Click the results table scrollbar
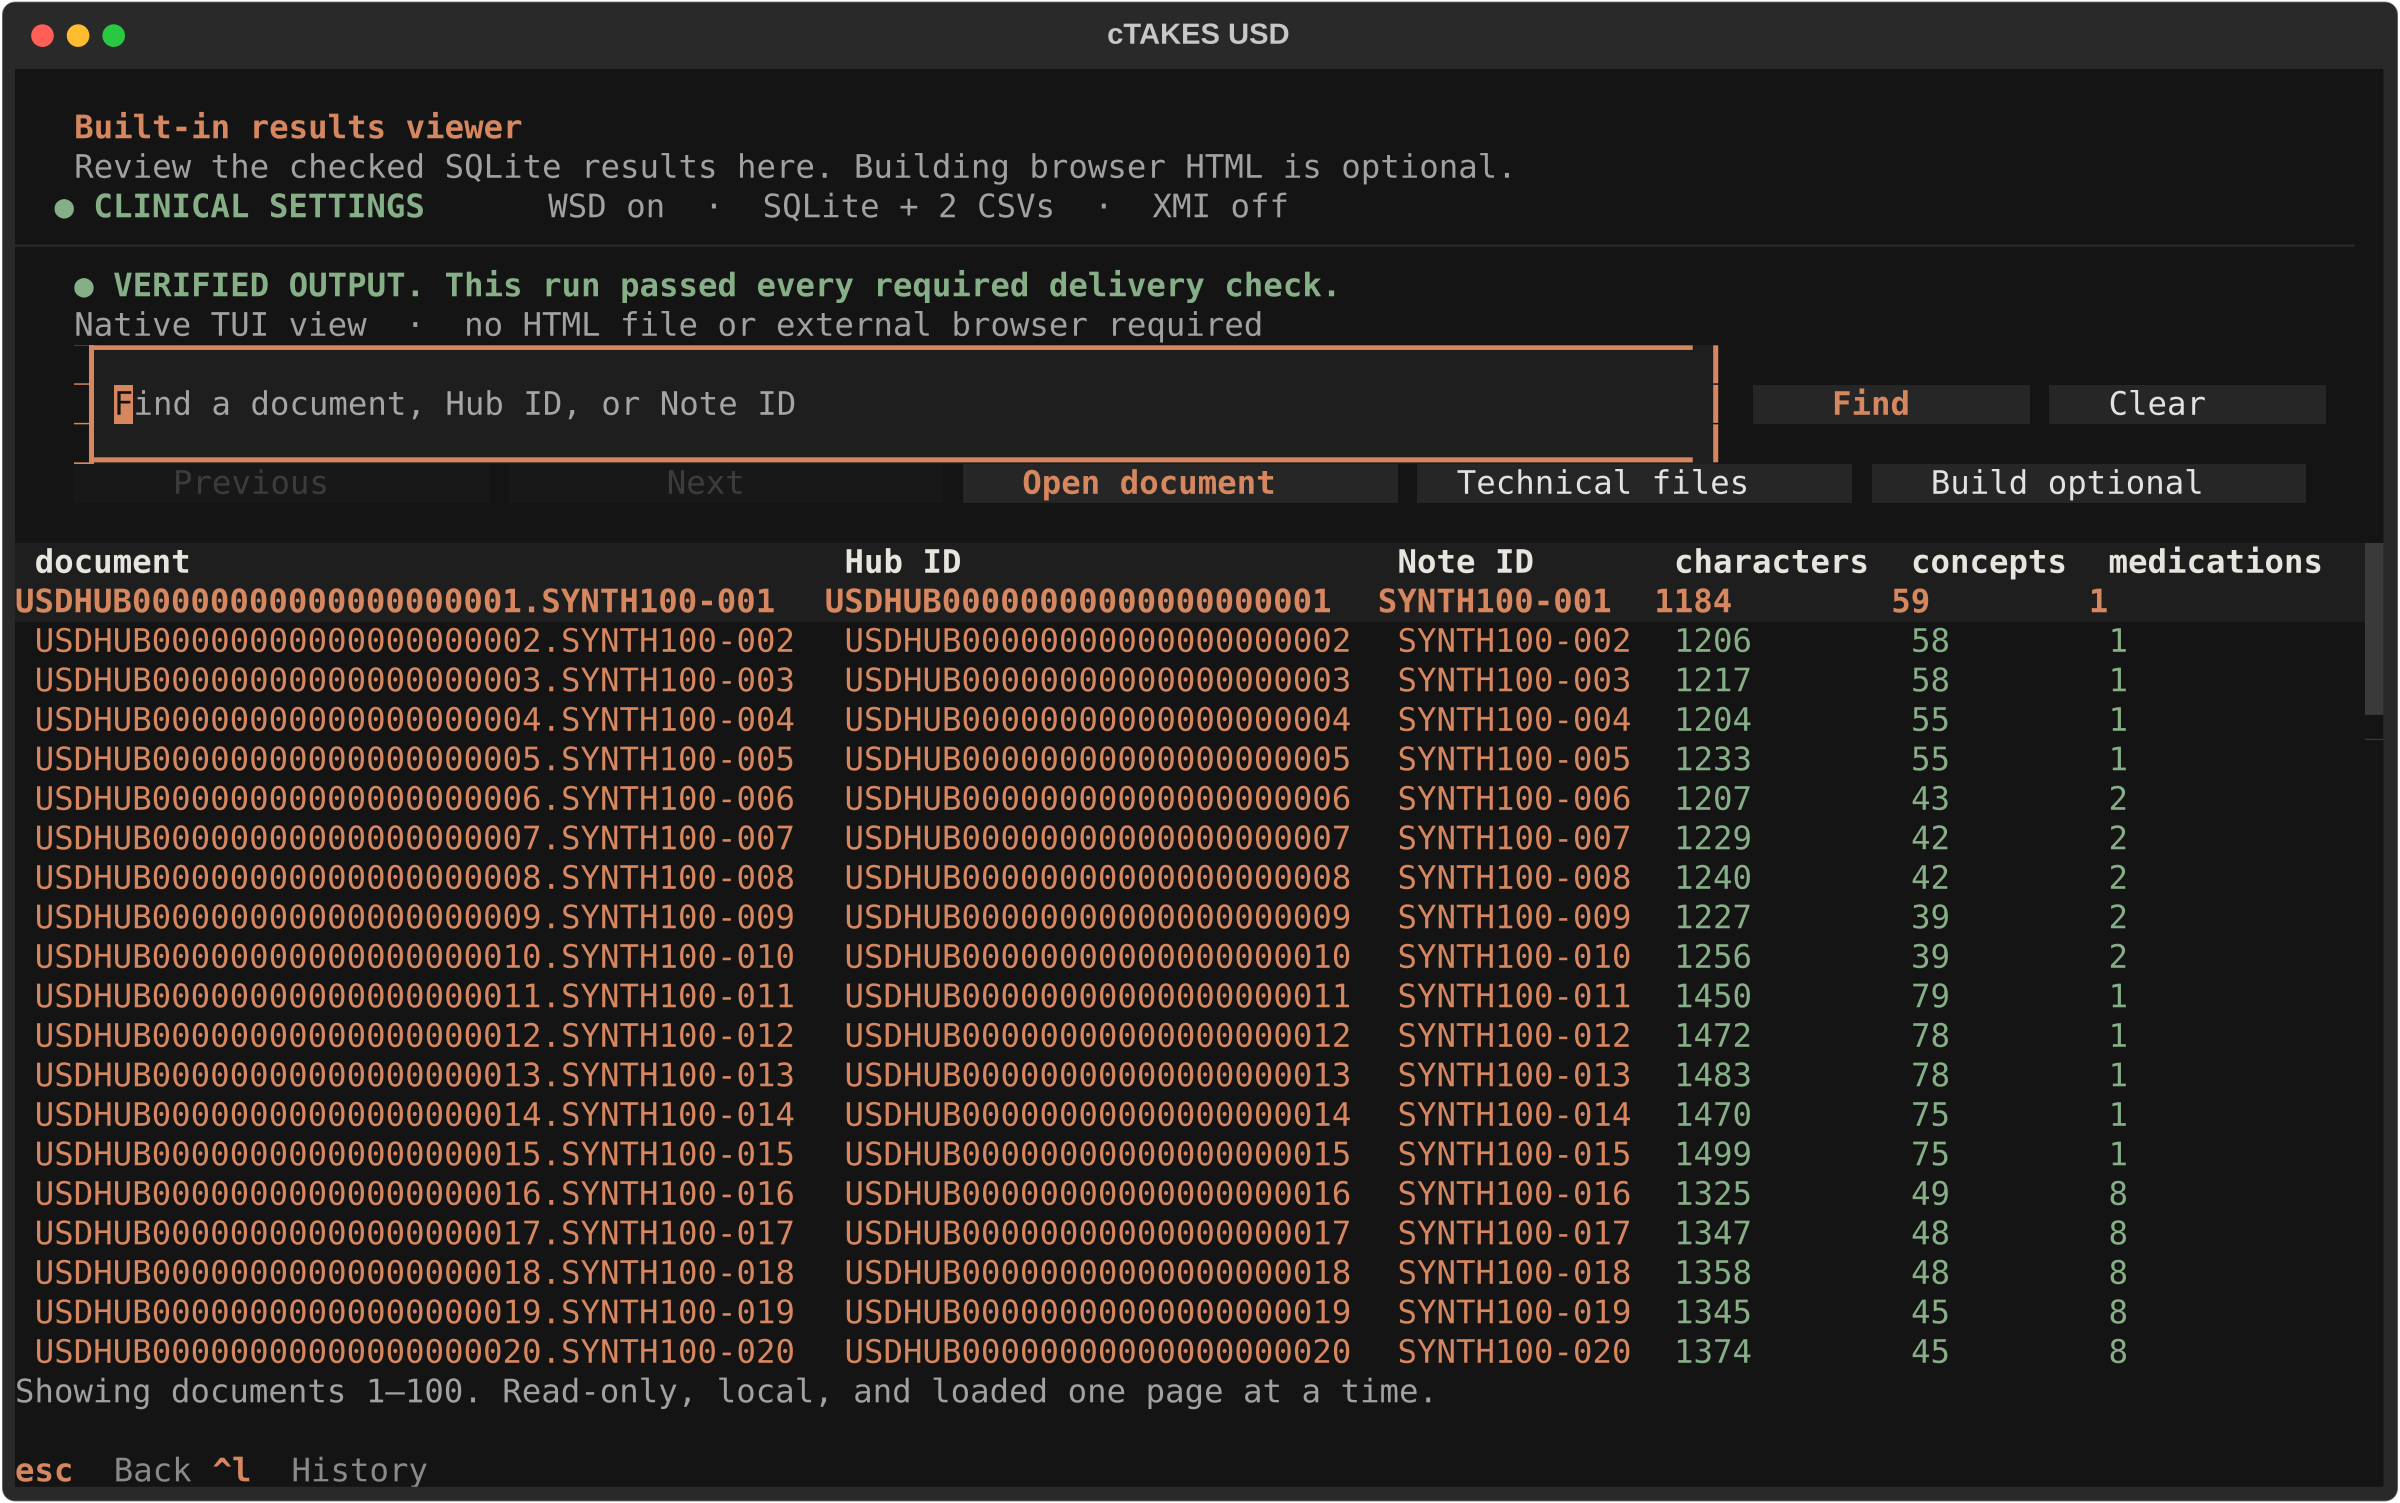Viewport: 2400px width, 1503px height. [2373, 630]
